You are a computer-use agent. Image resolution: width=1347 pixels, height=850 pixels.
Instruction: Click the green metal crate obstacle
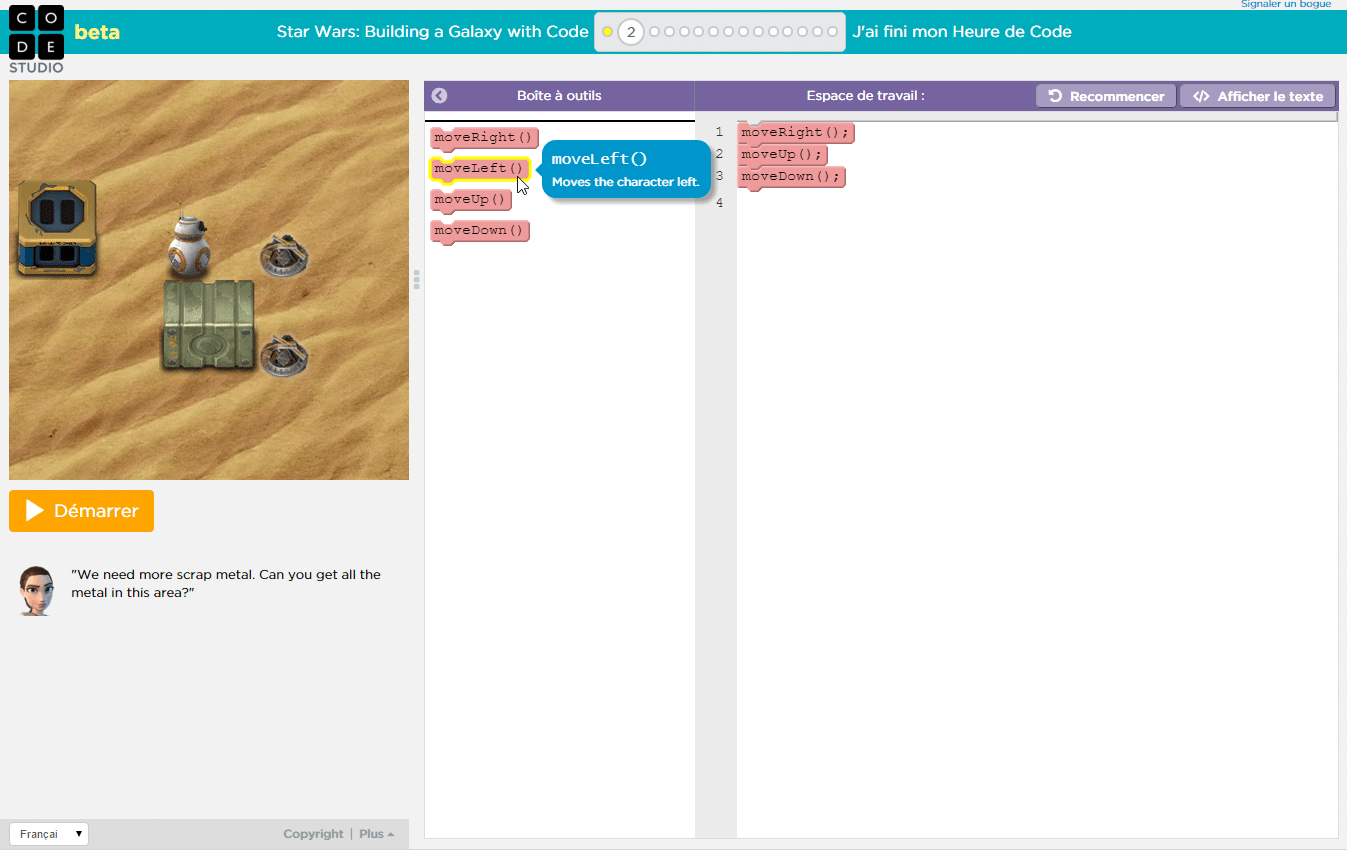(208, 325)
